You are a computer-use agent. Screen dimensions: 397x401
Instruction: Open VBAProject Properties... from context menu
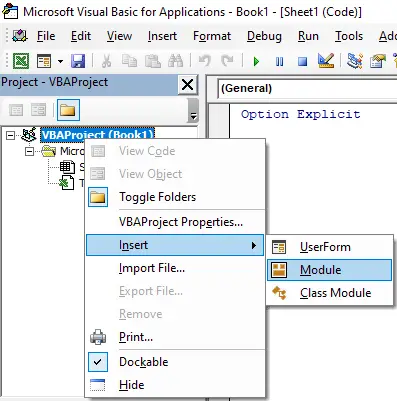[175, 222]
